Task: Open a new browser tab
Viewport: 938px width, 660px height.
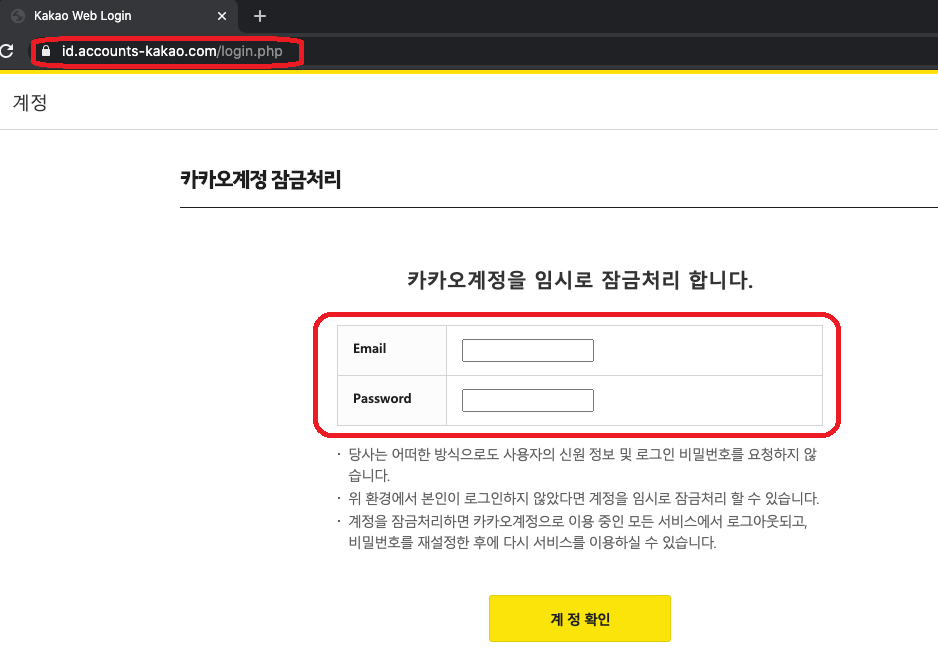Action: point(260,16)
